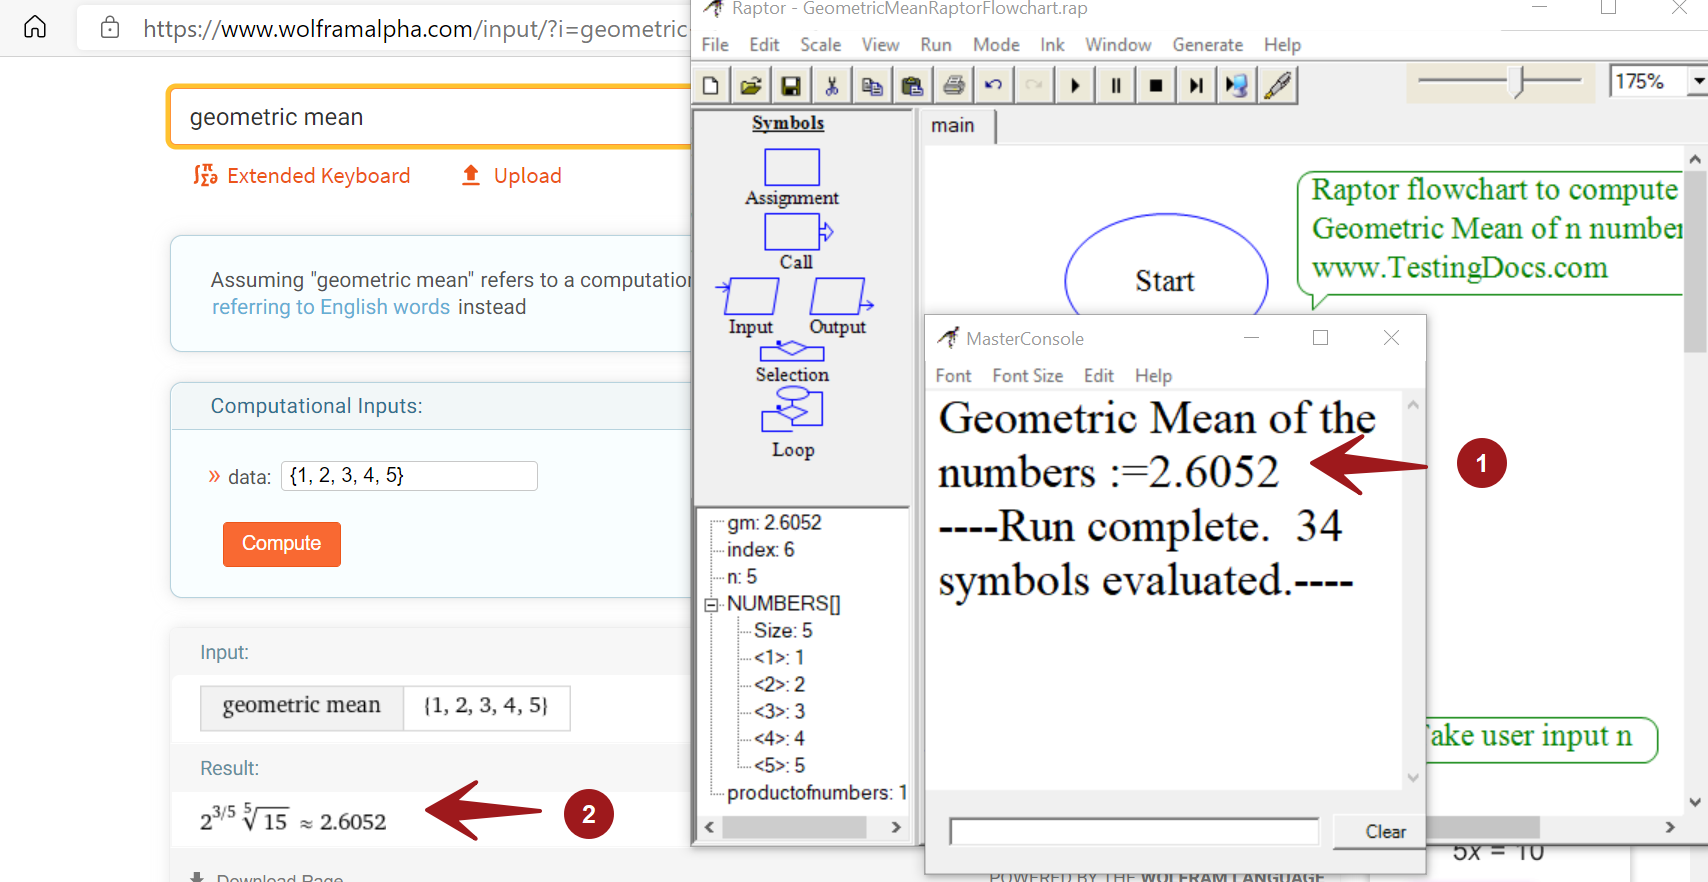Pick the Loop symbol in Symbols panel
1708x882 pixels.
point(792,409)
